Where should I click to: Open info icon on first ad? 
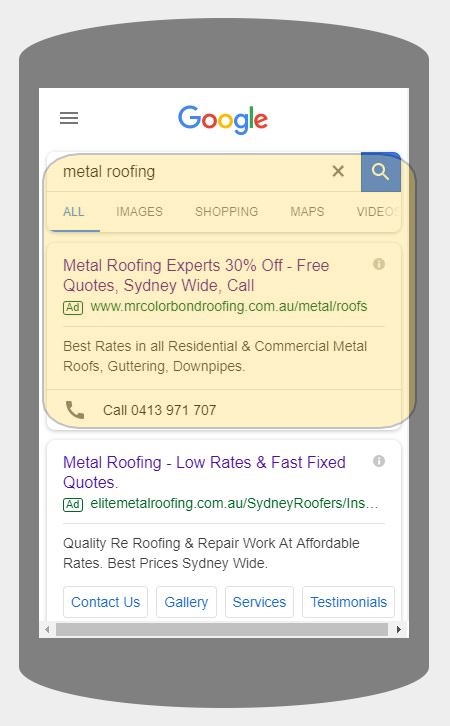tap(379, 264)
